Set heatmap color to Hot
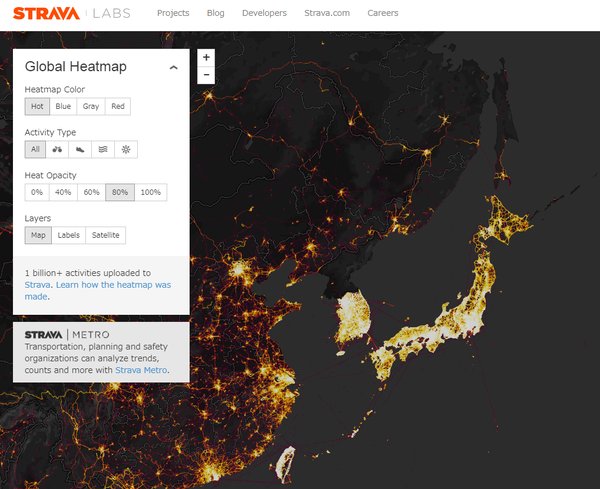The height and width of the screenshot is (489, 600). click(37, 106)
